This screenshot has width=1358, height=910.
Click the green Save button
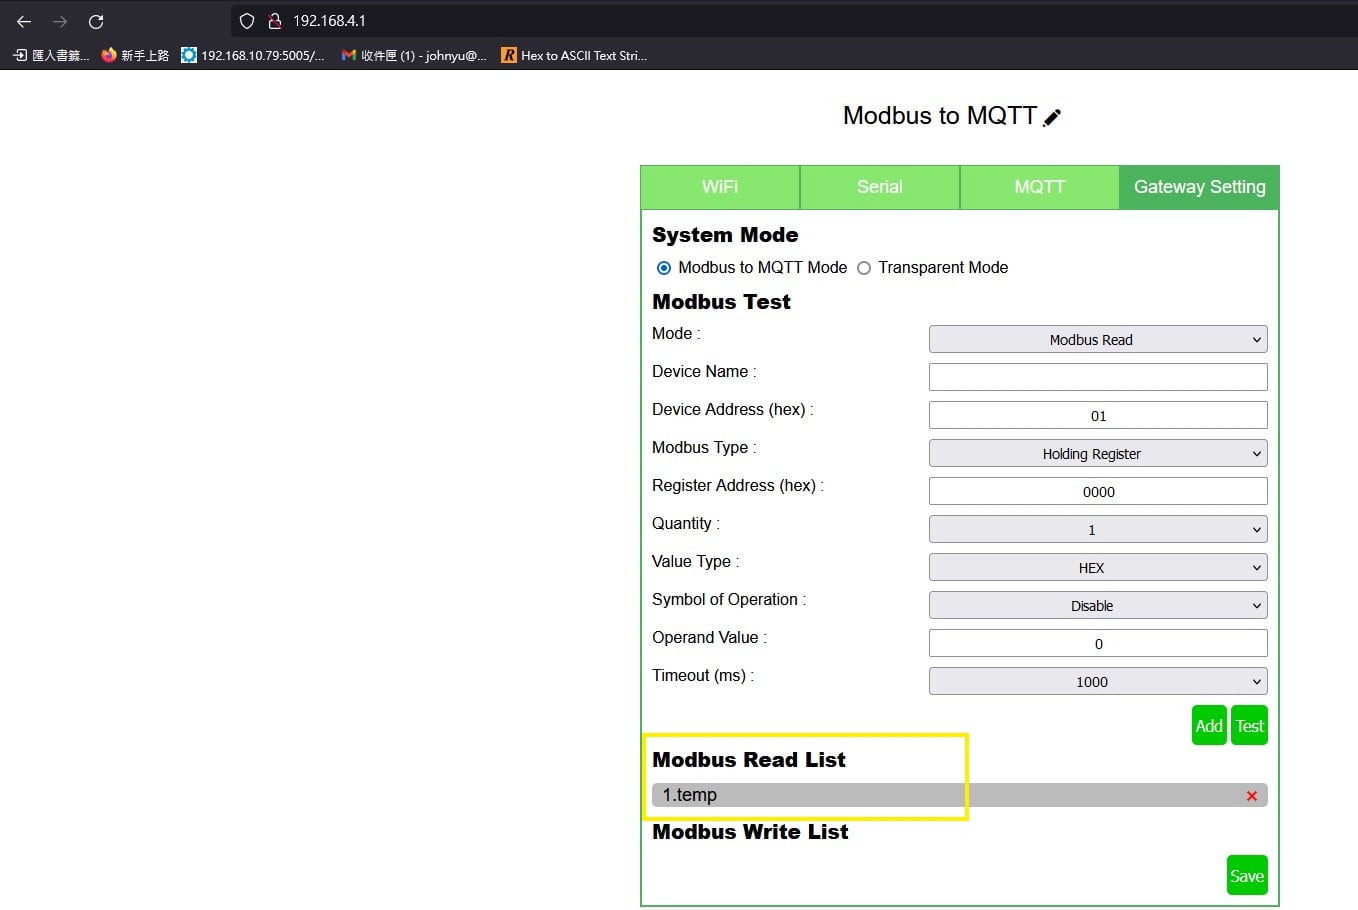(1246, 876)
